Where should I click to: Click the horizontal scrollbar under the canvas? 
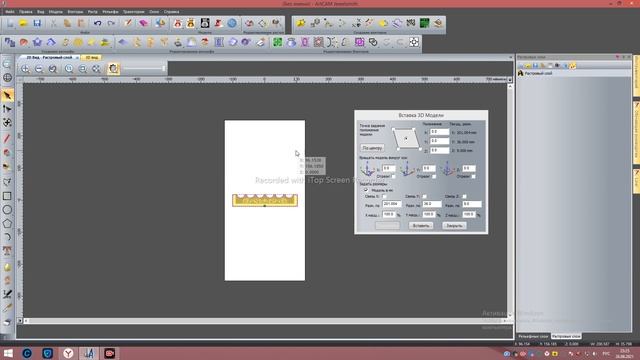click(x=264, y=321)
